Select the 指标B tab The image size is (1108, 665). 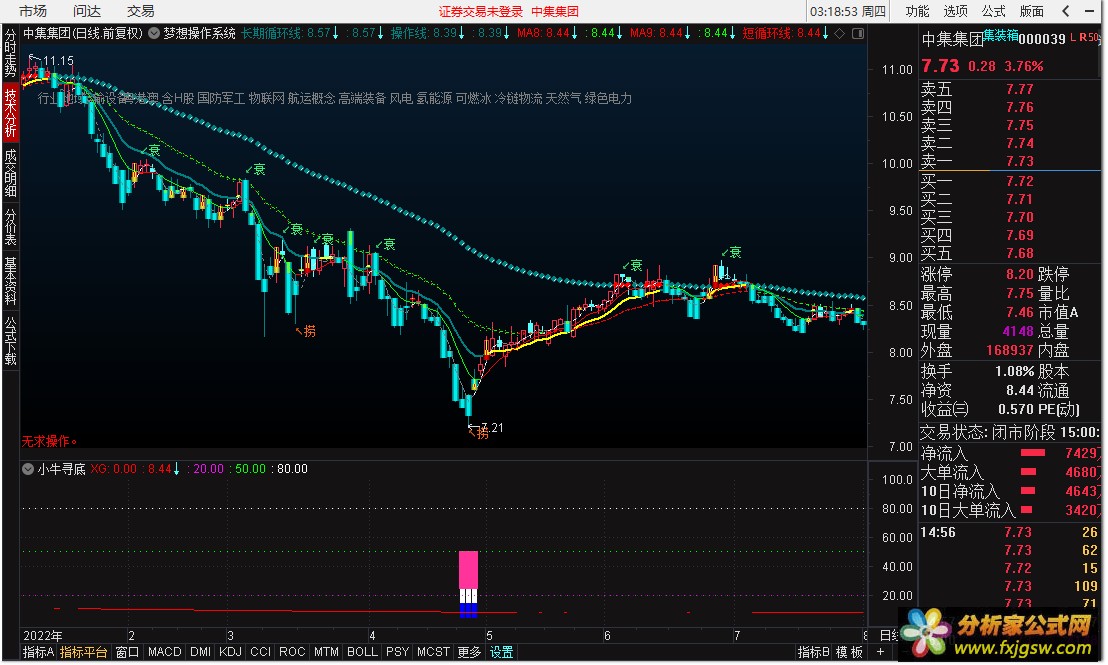[813, 652]
